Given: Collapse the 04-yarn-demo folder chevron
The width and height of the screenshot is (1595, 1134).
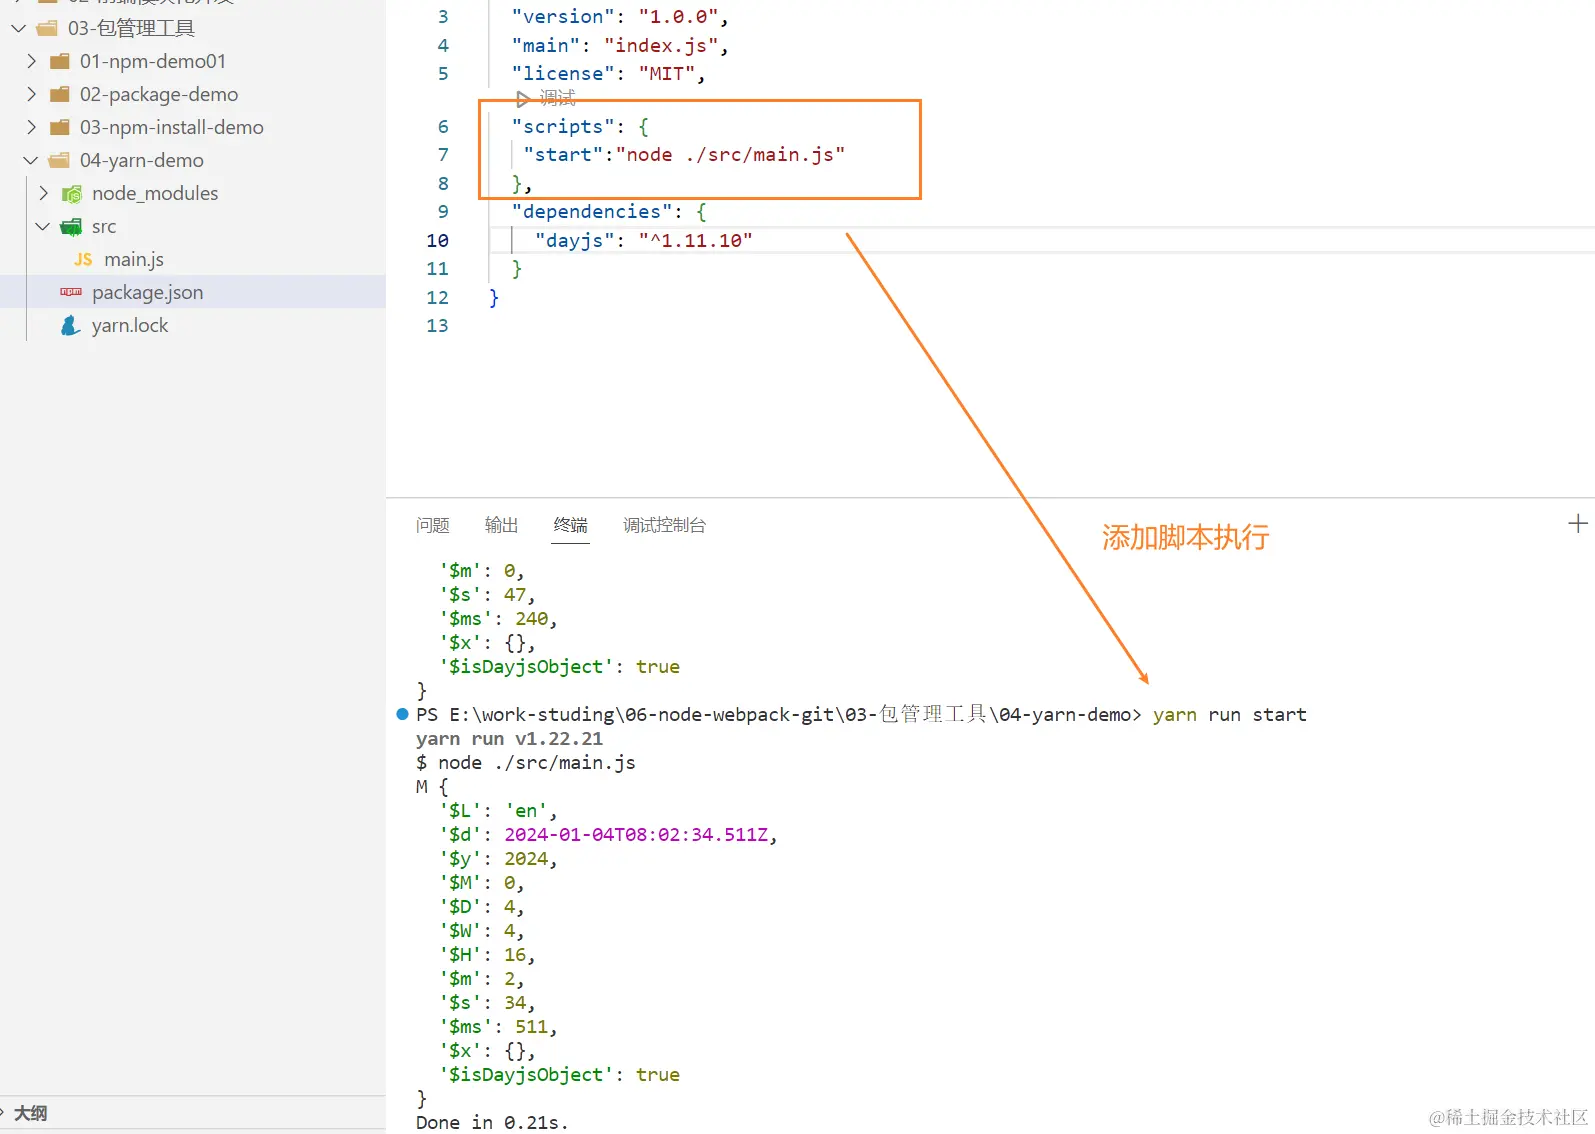Looking at the screenshot, I should (x=31, y=160).
